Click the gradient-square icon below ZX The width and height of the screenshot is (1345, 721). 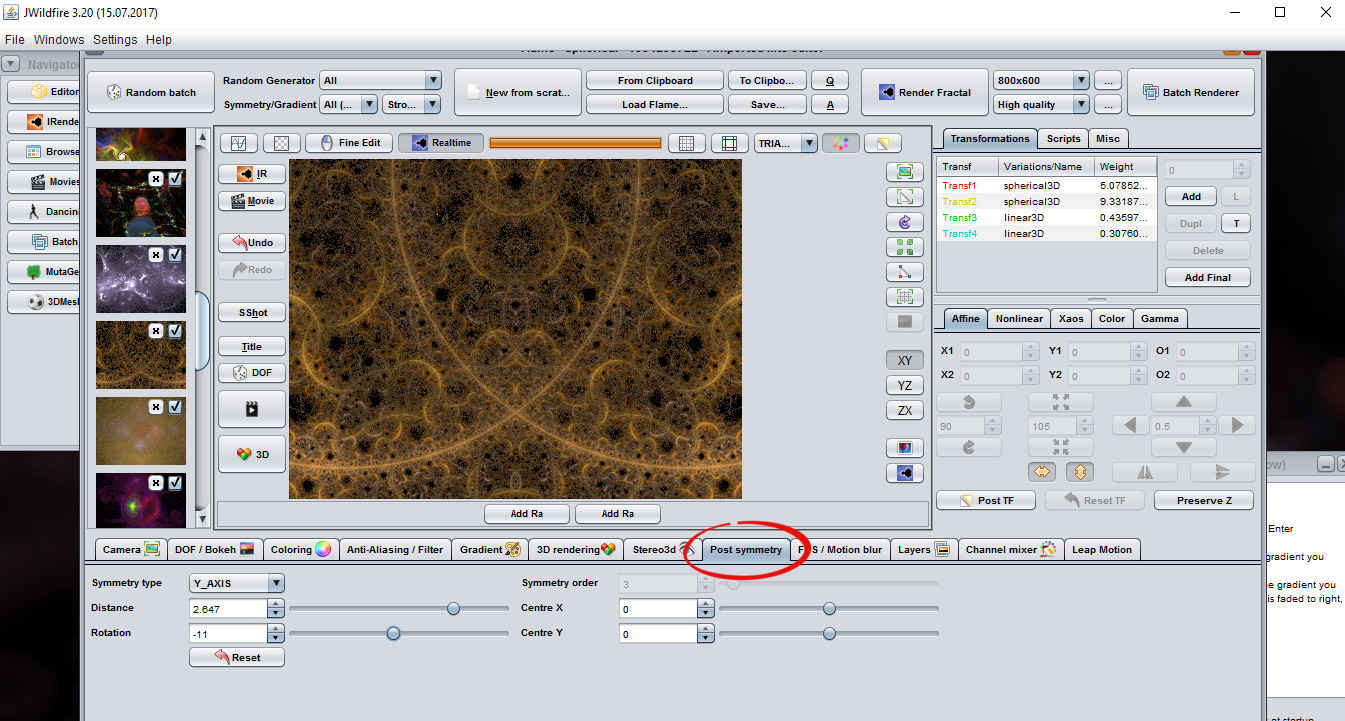pos(905,447)
